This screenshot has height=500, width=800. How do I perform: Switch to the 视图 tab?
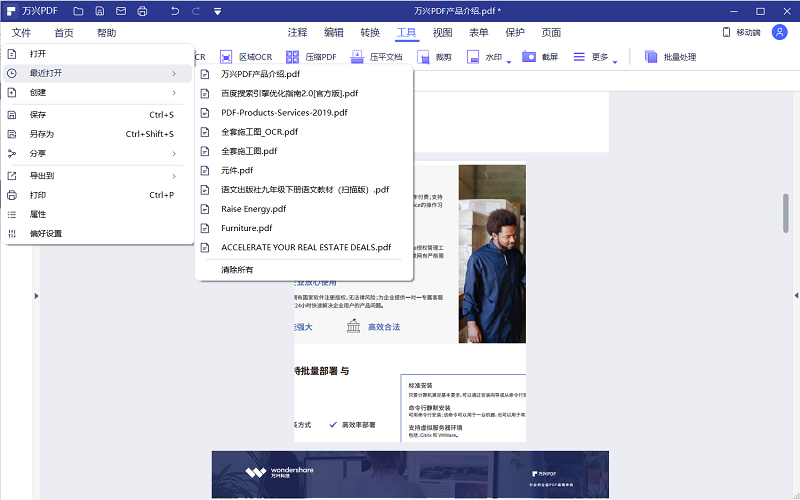coord(442,33)
